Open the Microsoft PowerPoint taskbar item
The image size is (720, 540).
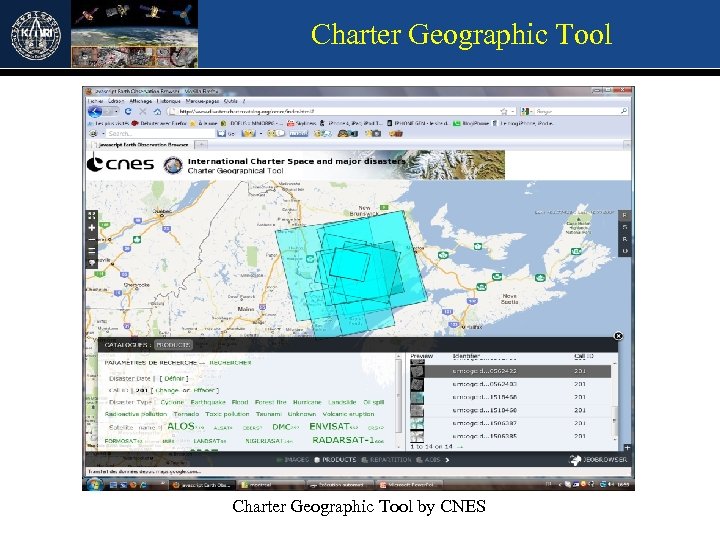[410, 484]
